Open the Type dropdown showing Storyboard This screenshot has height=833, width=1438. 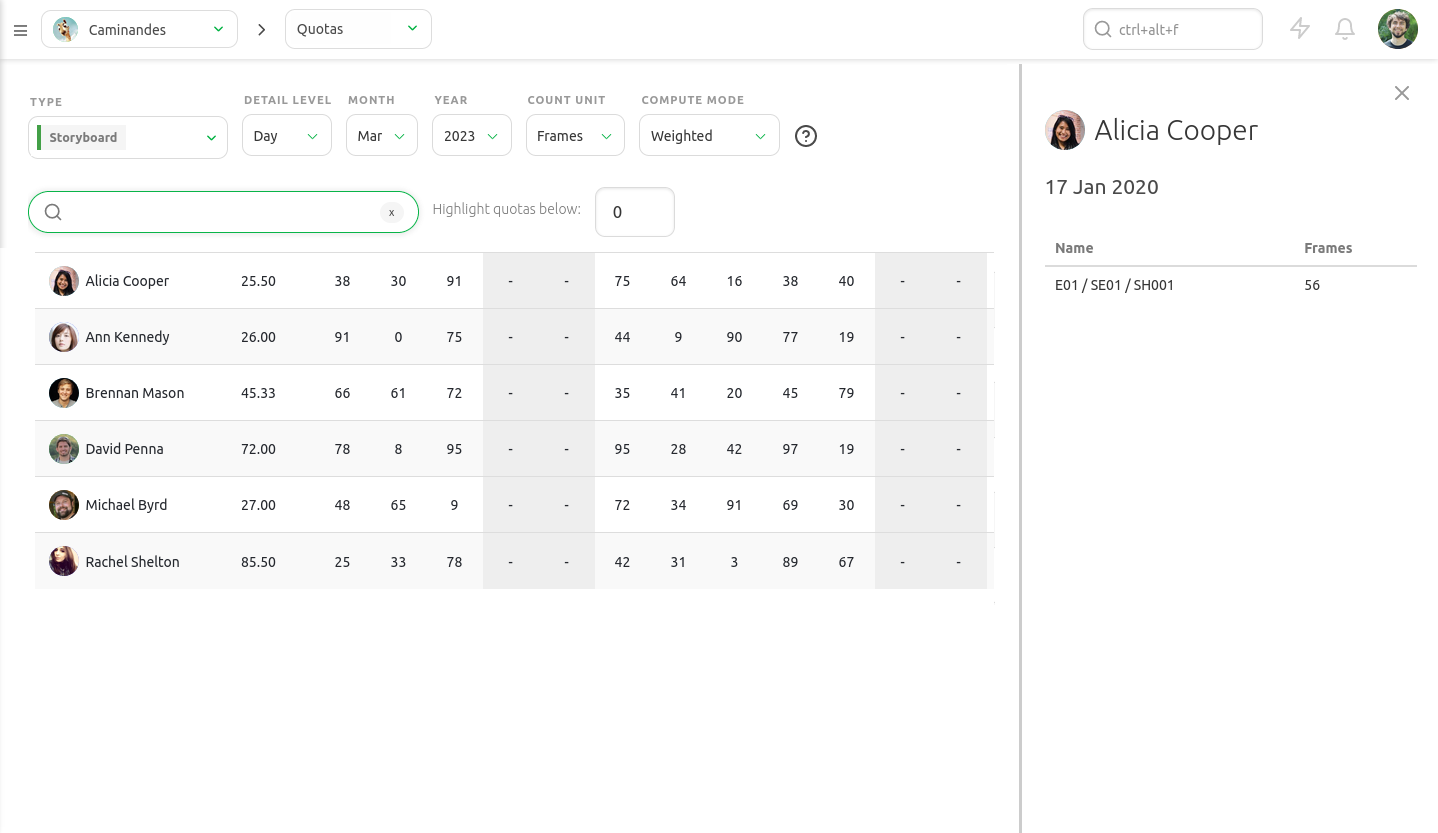tap(128, 137)
